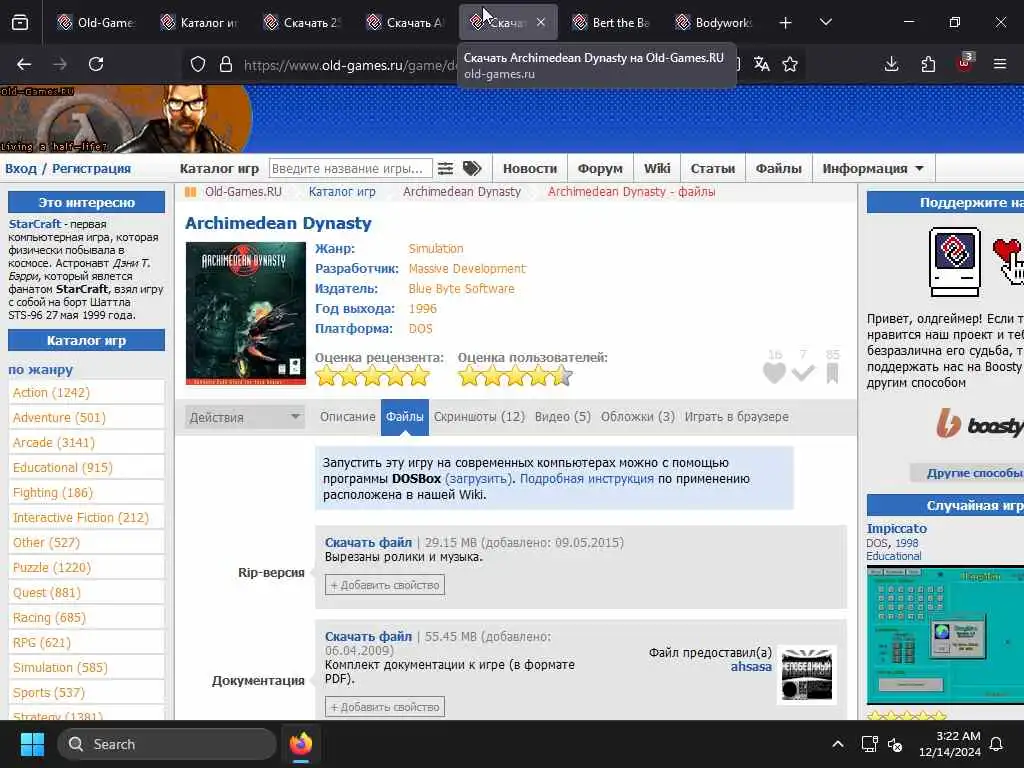Expand the Действия dropdown
1024x768 pixels.
[x=245, y=417]
